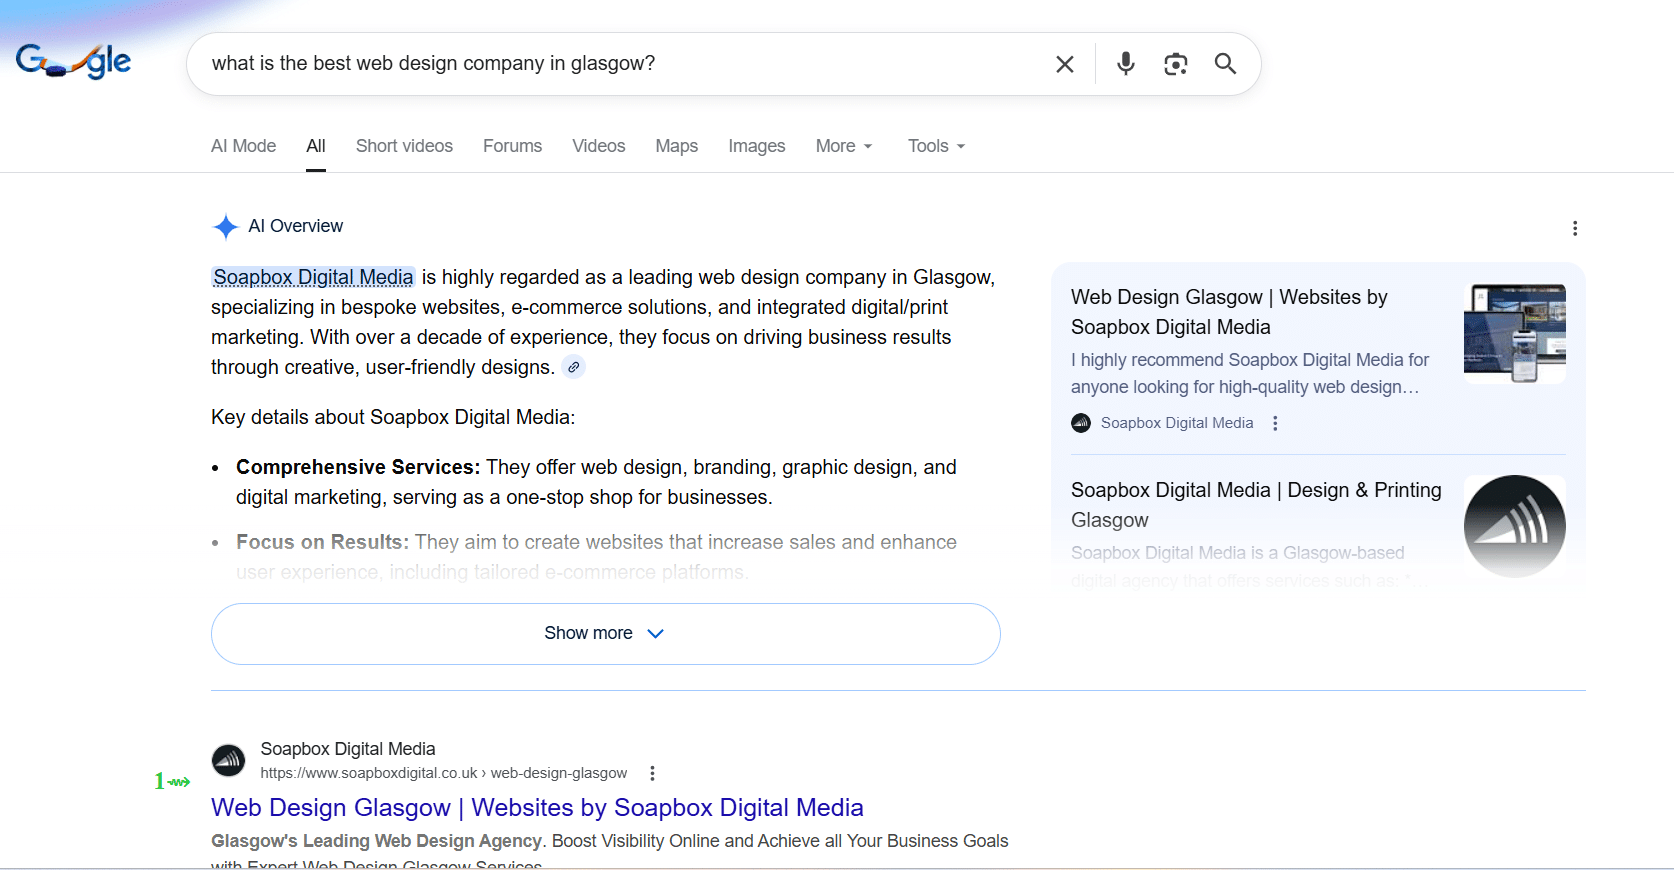The width and height of the screenshot is (1674, 870).
Task: Click 'Glasgow's Leading Web Design Agency' snippet
Action: pyautogui.click(x=376, y=841)
